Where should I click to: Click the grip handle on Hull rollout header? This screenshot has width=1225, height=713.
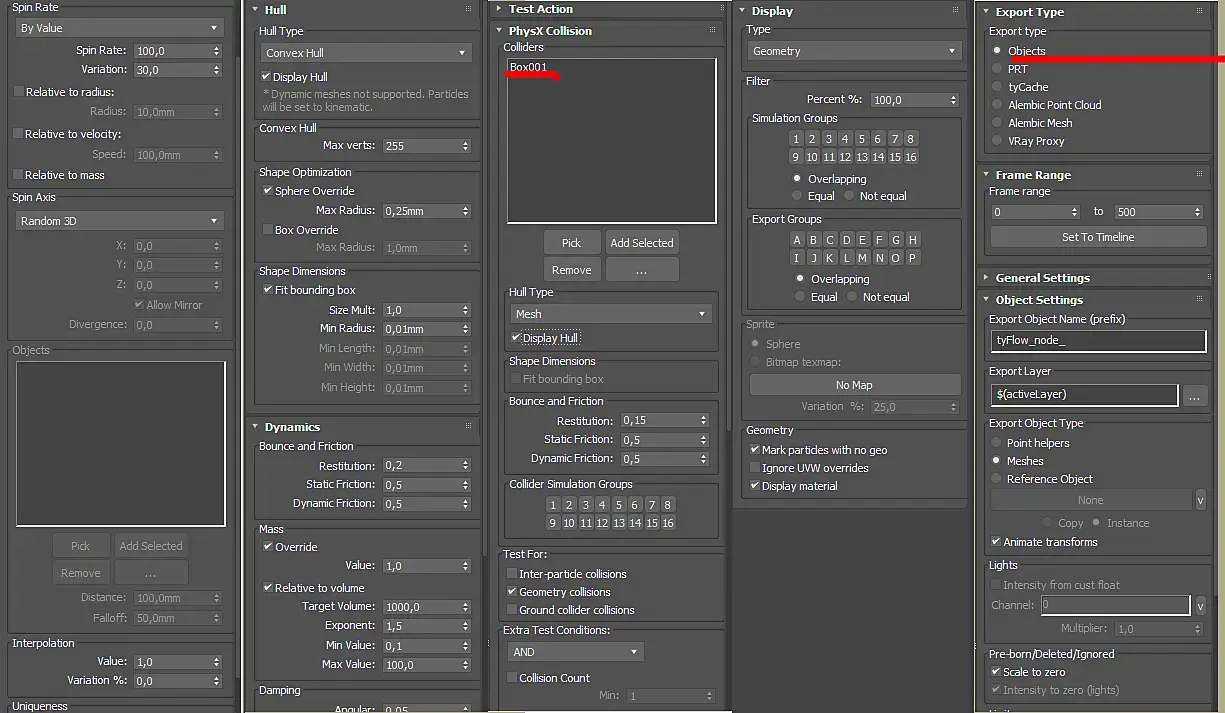(468, 9)
